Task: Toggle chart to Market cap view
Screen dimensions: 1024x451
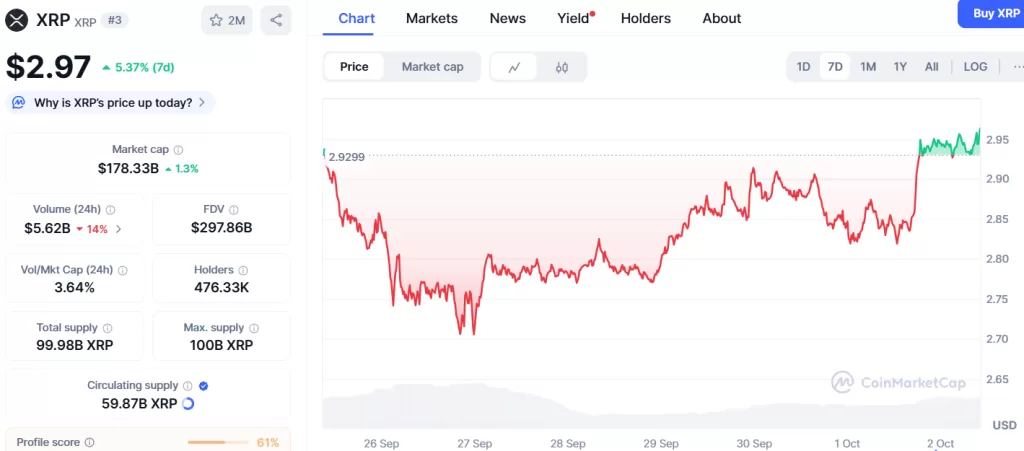Action: tap(432, 67)
